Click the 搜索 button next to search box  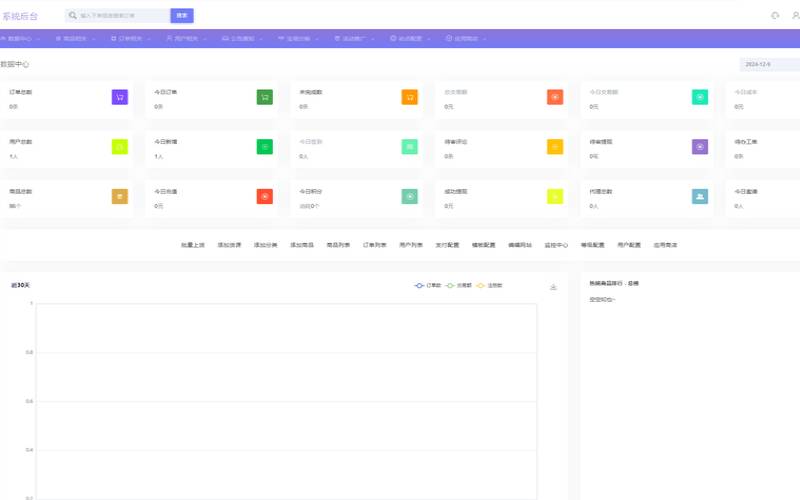(182, 15)
